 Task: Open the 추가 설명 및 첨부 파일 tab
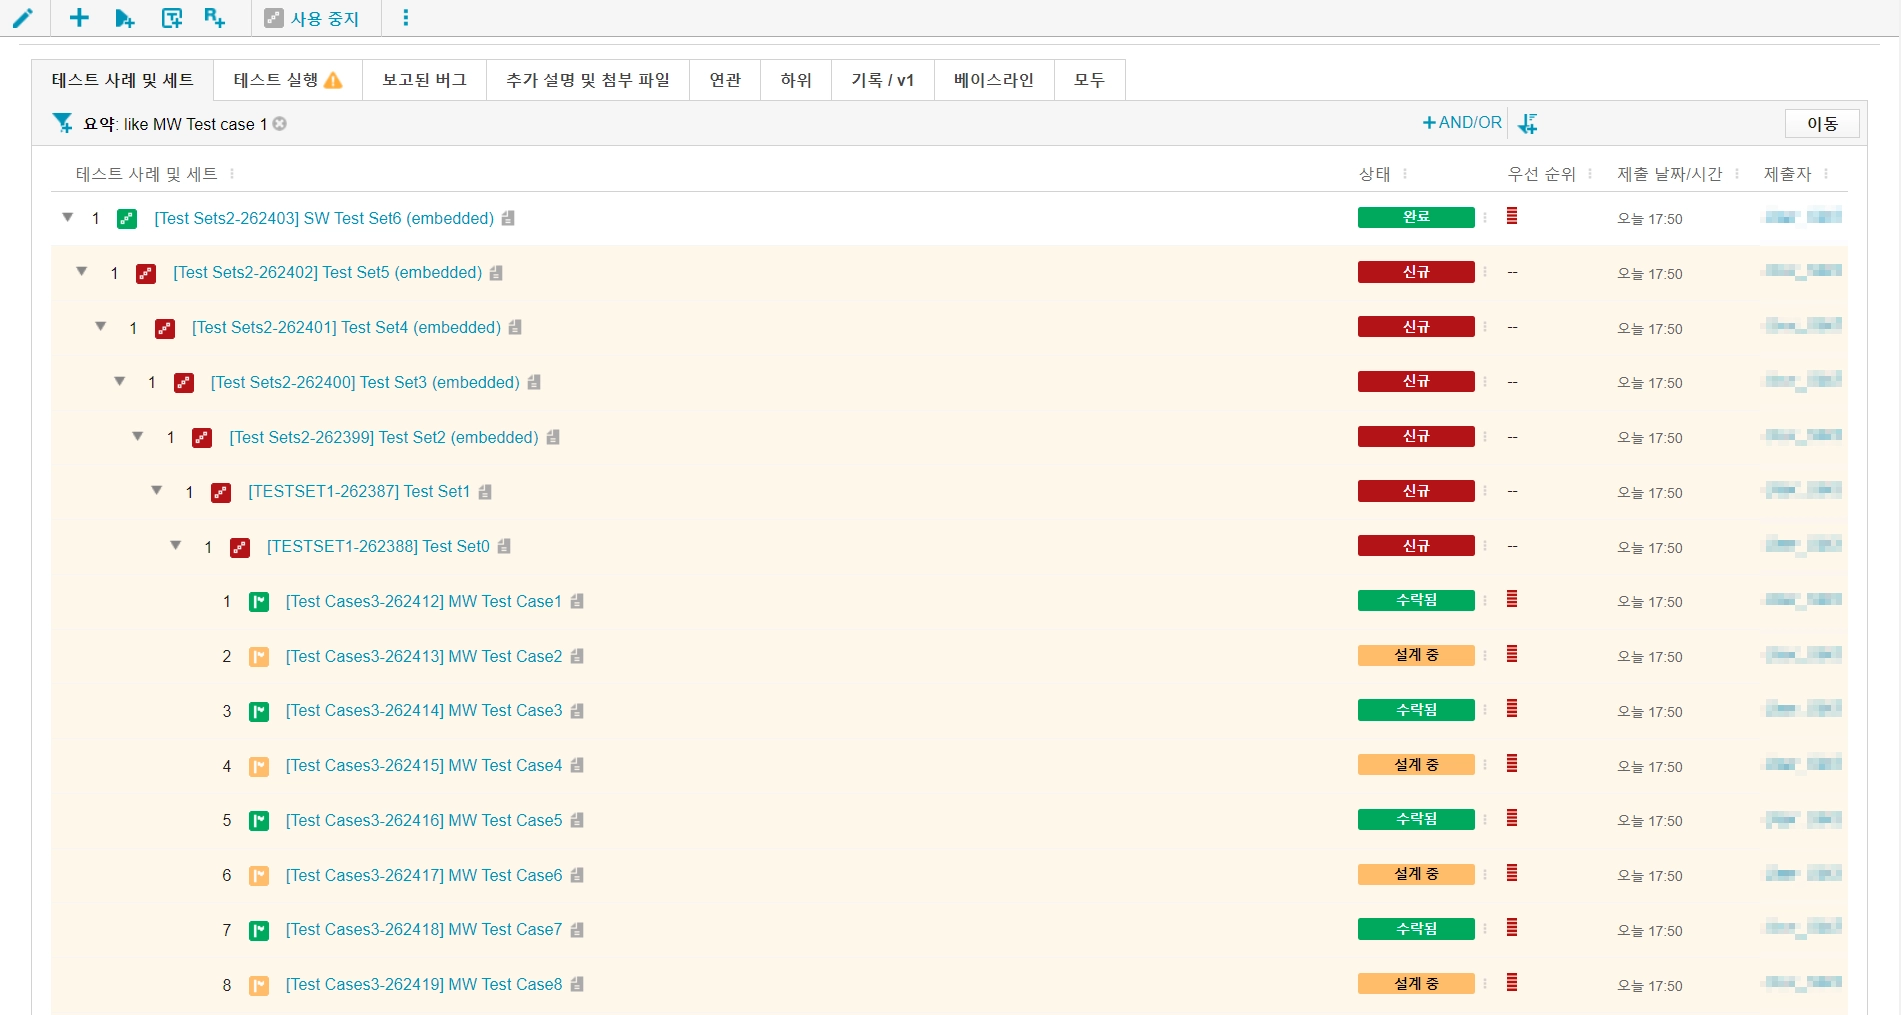(x=588, y=80)
